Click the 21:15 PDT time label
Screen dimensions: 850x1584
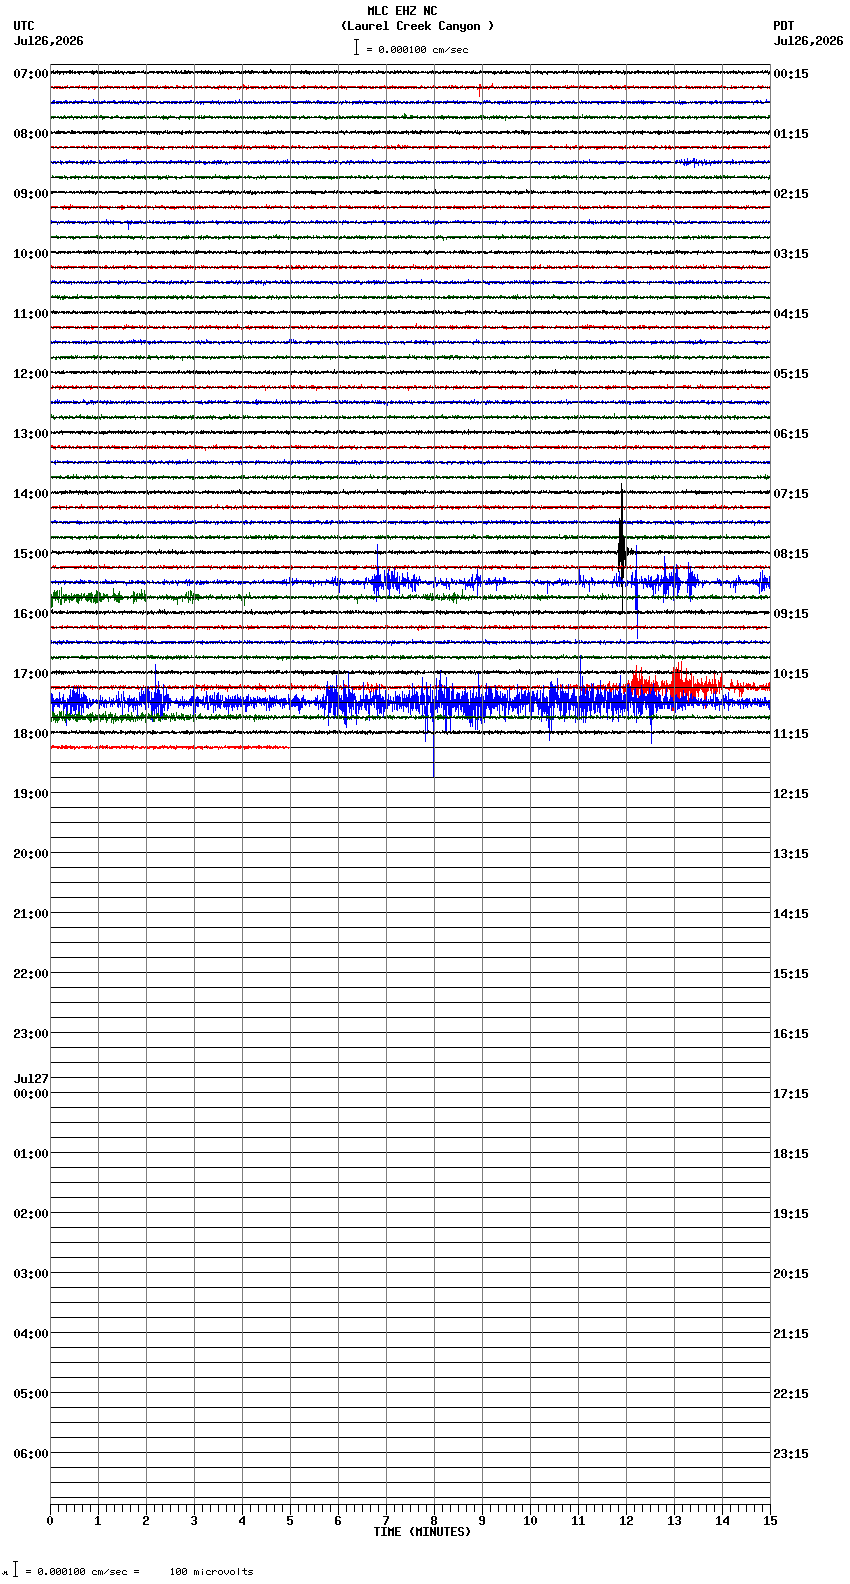(791, 1334)
